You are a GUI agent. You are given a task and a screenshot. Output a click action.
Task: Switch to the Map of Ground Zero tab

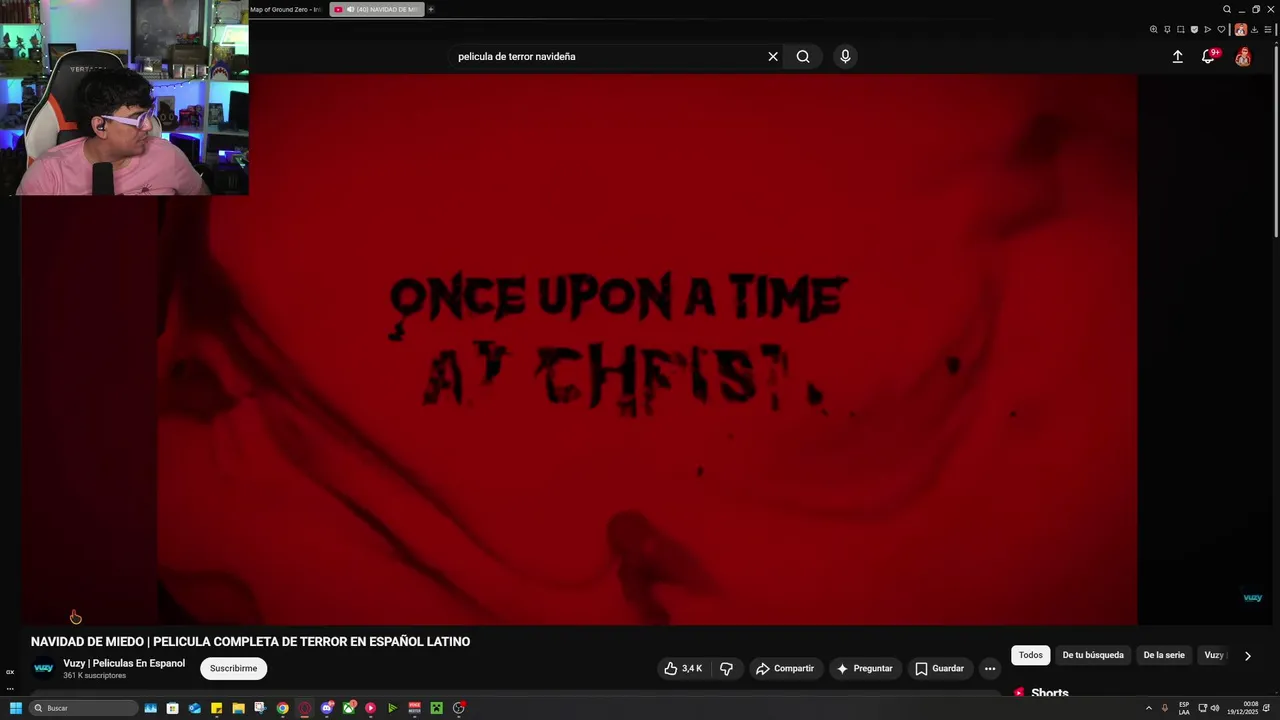click(x=286, y=9)
